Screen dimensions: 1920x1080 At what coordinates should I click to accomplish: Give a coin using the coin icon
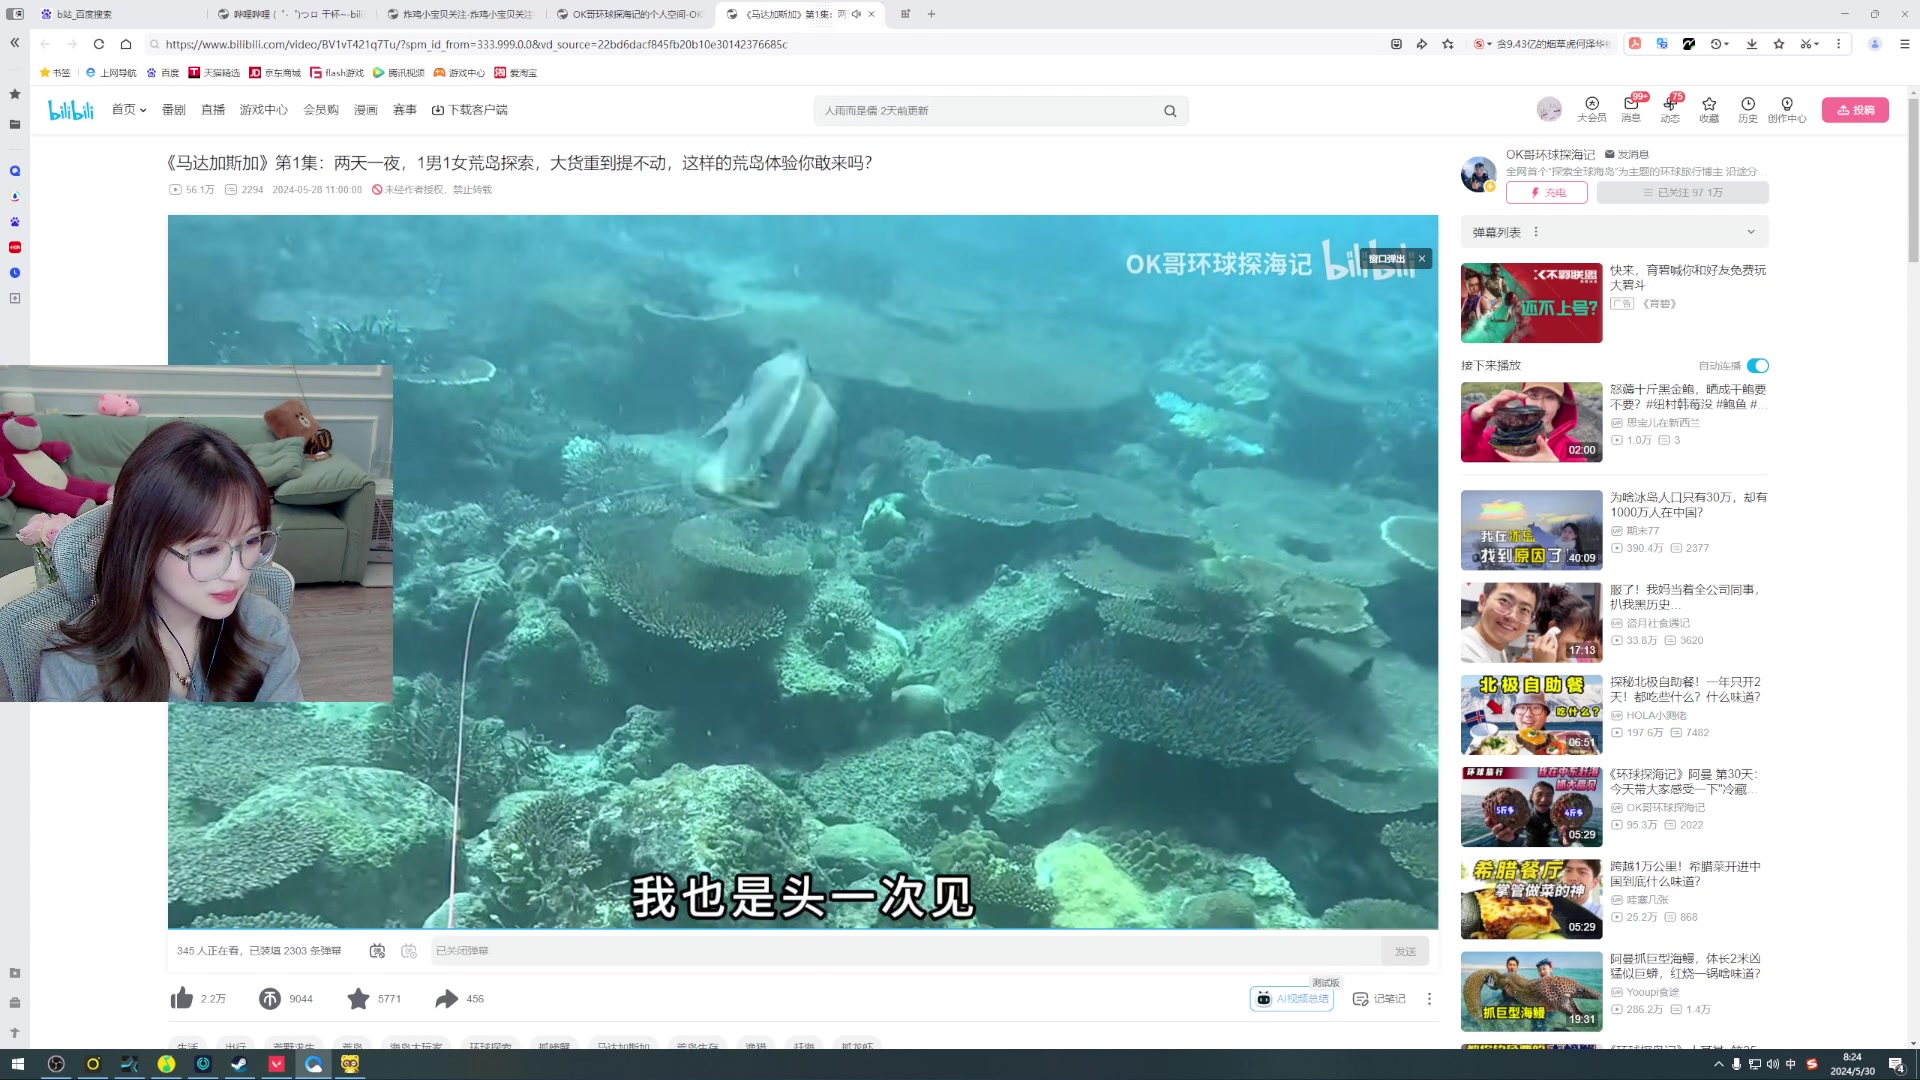270,998
